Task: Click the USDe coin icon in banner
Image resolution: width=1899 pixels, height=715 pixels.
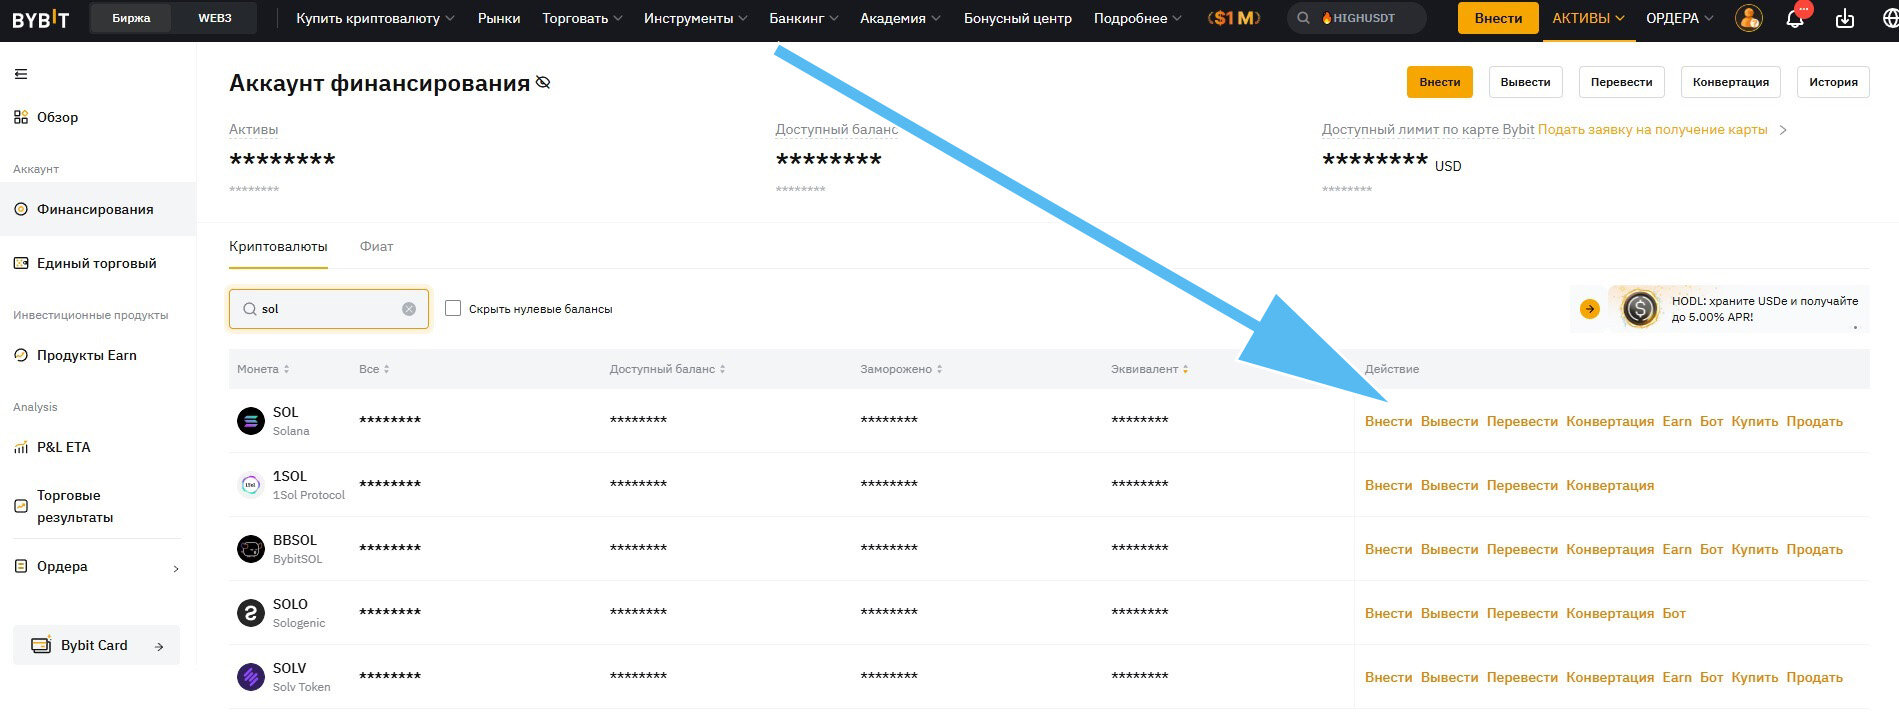Action: [1640, 309]
